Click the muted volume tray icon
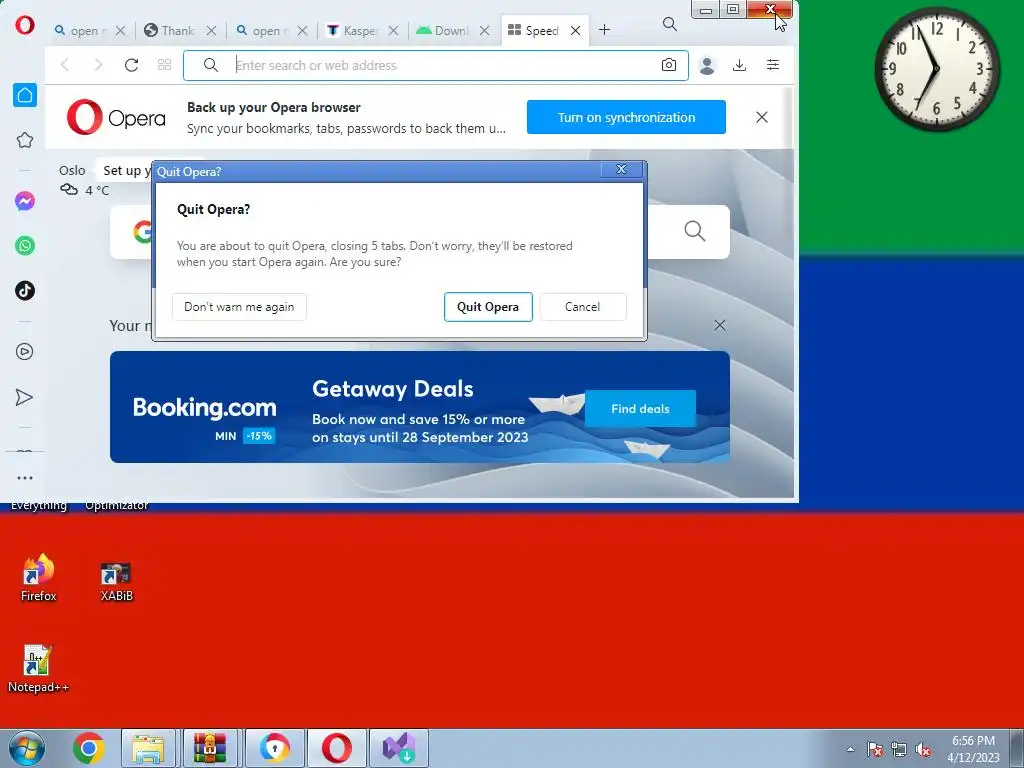 (923, 749)
